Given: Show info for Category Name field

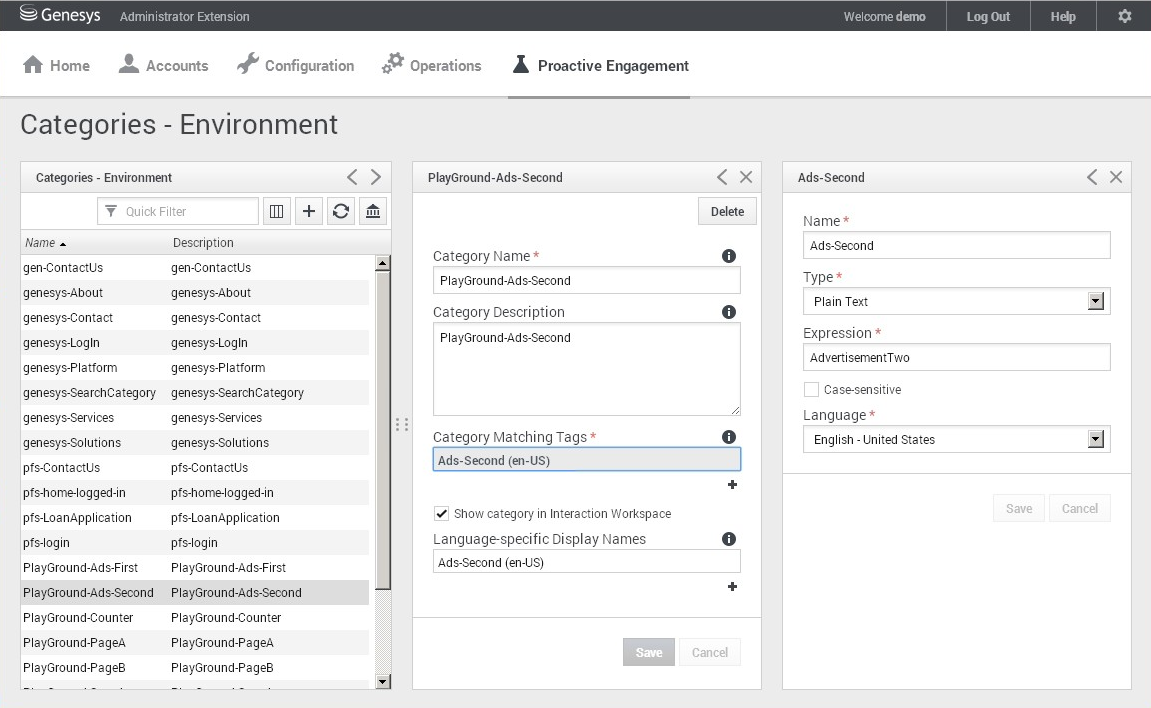Looking at the screenshot, I should 729,256.
